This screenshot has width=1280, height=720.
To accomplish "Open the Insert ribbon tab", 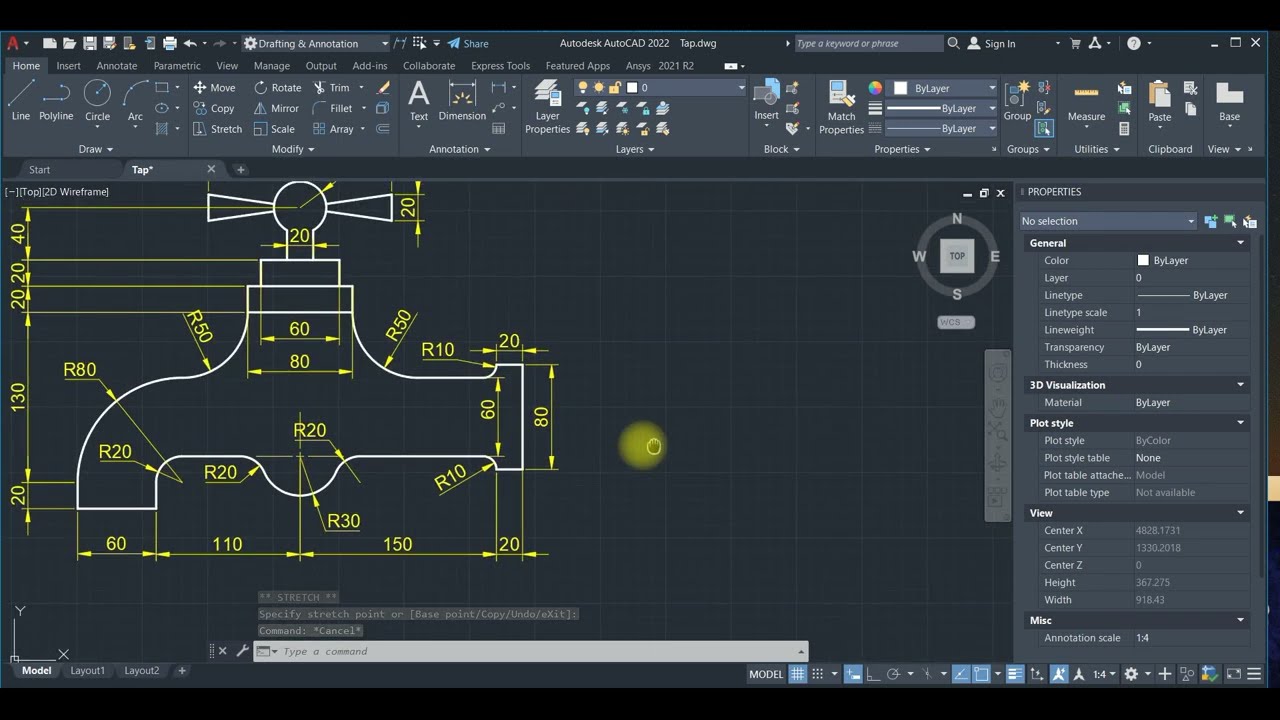I will tap(69, 66).
